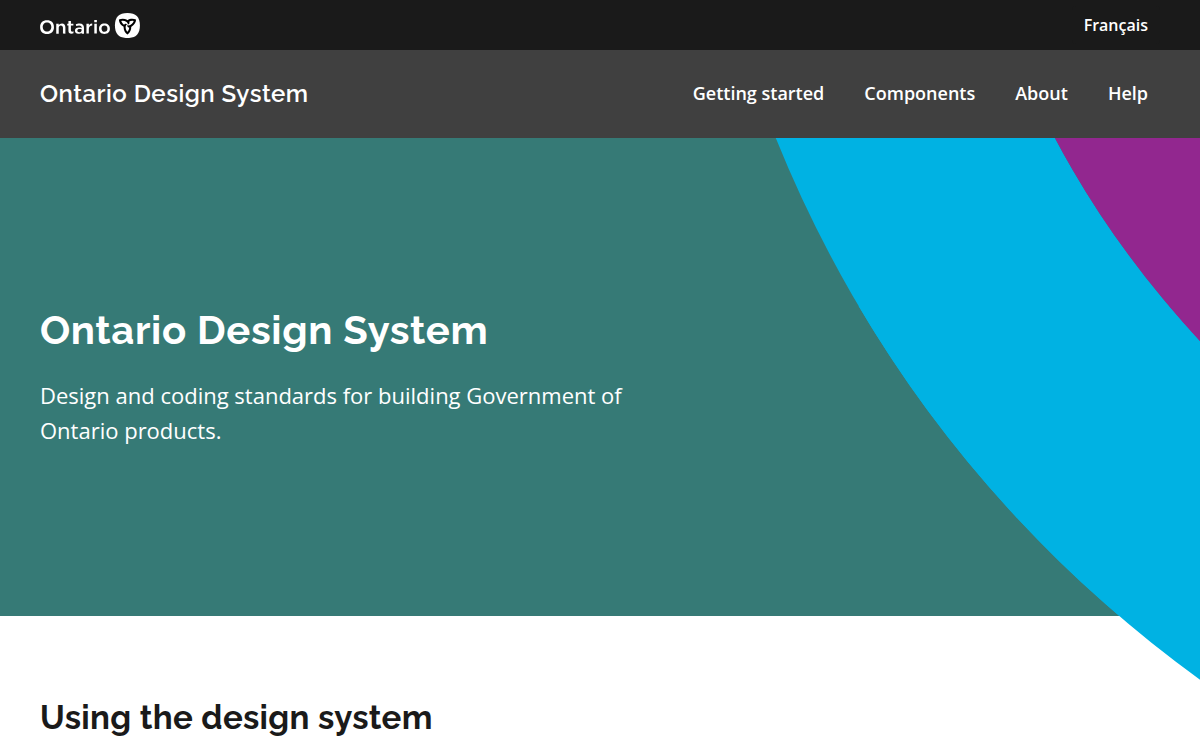
Task: Open the Getting started menu
Action: (x=758, y=94)
